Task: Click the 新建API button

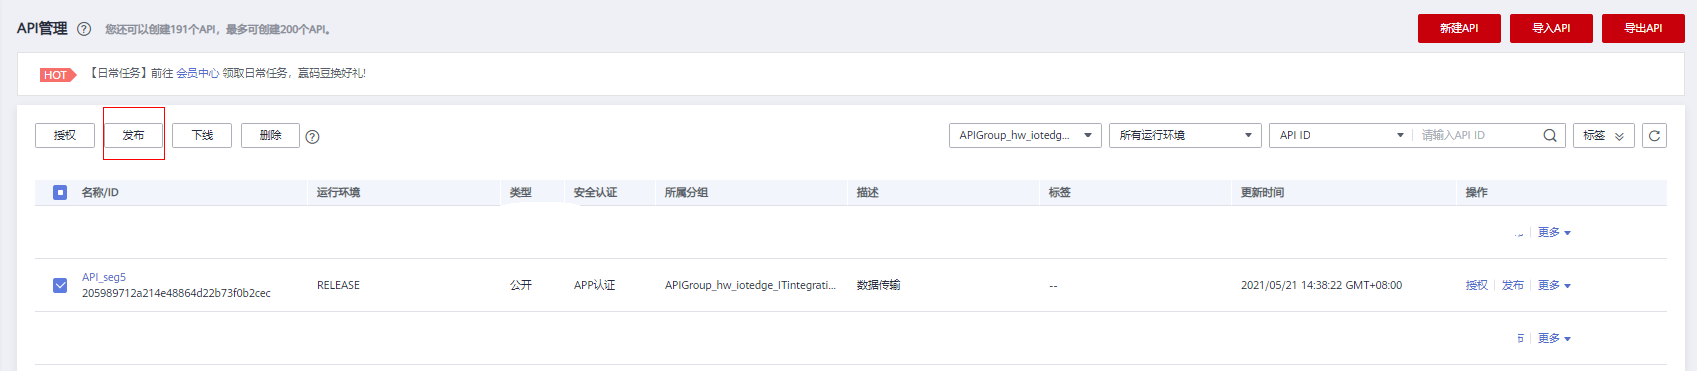Action: tap(1459, 28)
